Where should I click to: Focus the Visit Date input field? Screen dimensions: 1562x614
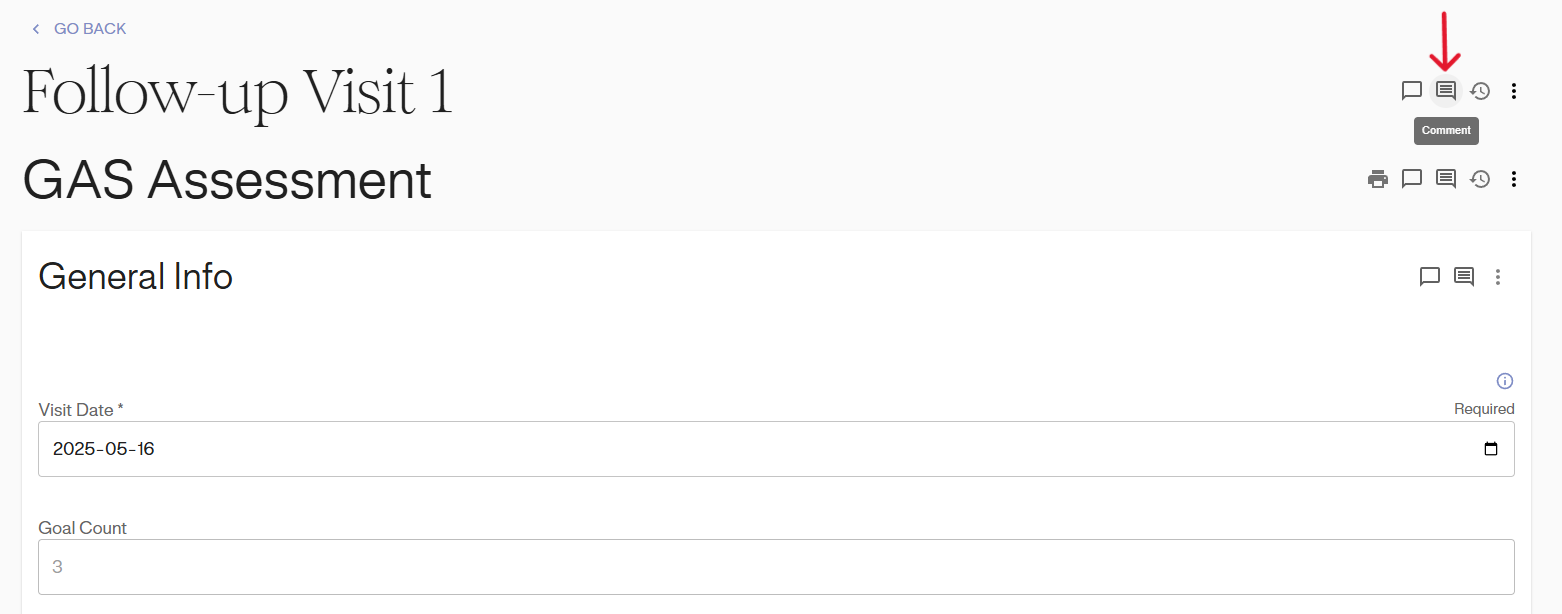700,449
